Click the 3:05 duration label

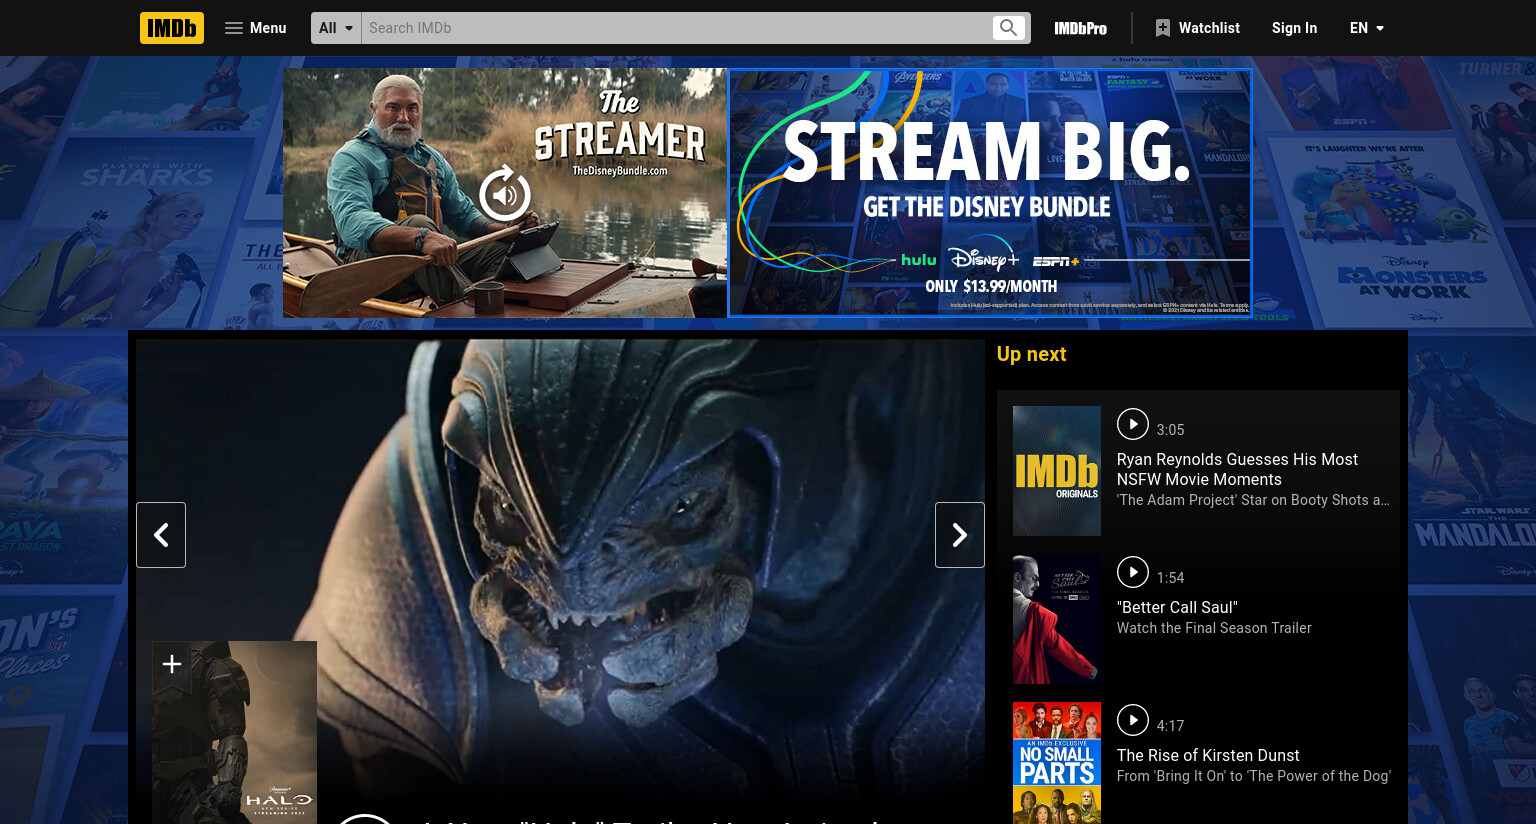[1170, 430]
